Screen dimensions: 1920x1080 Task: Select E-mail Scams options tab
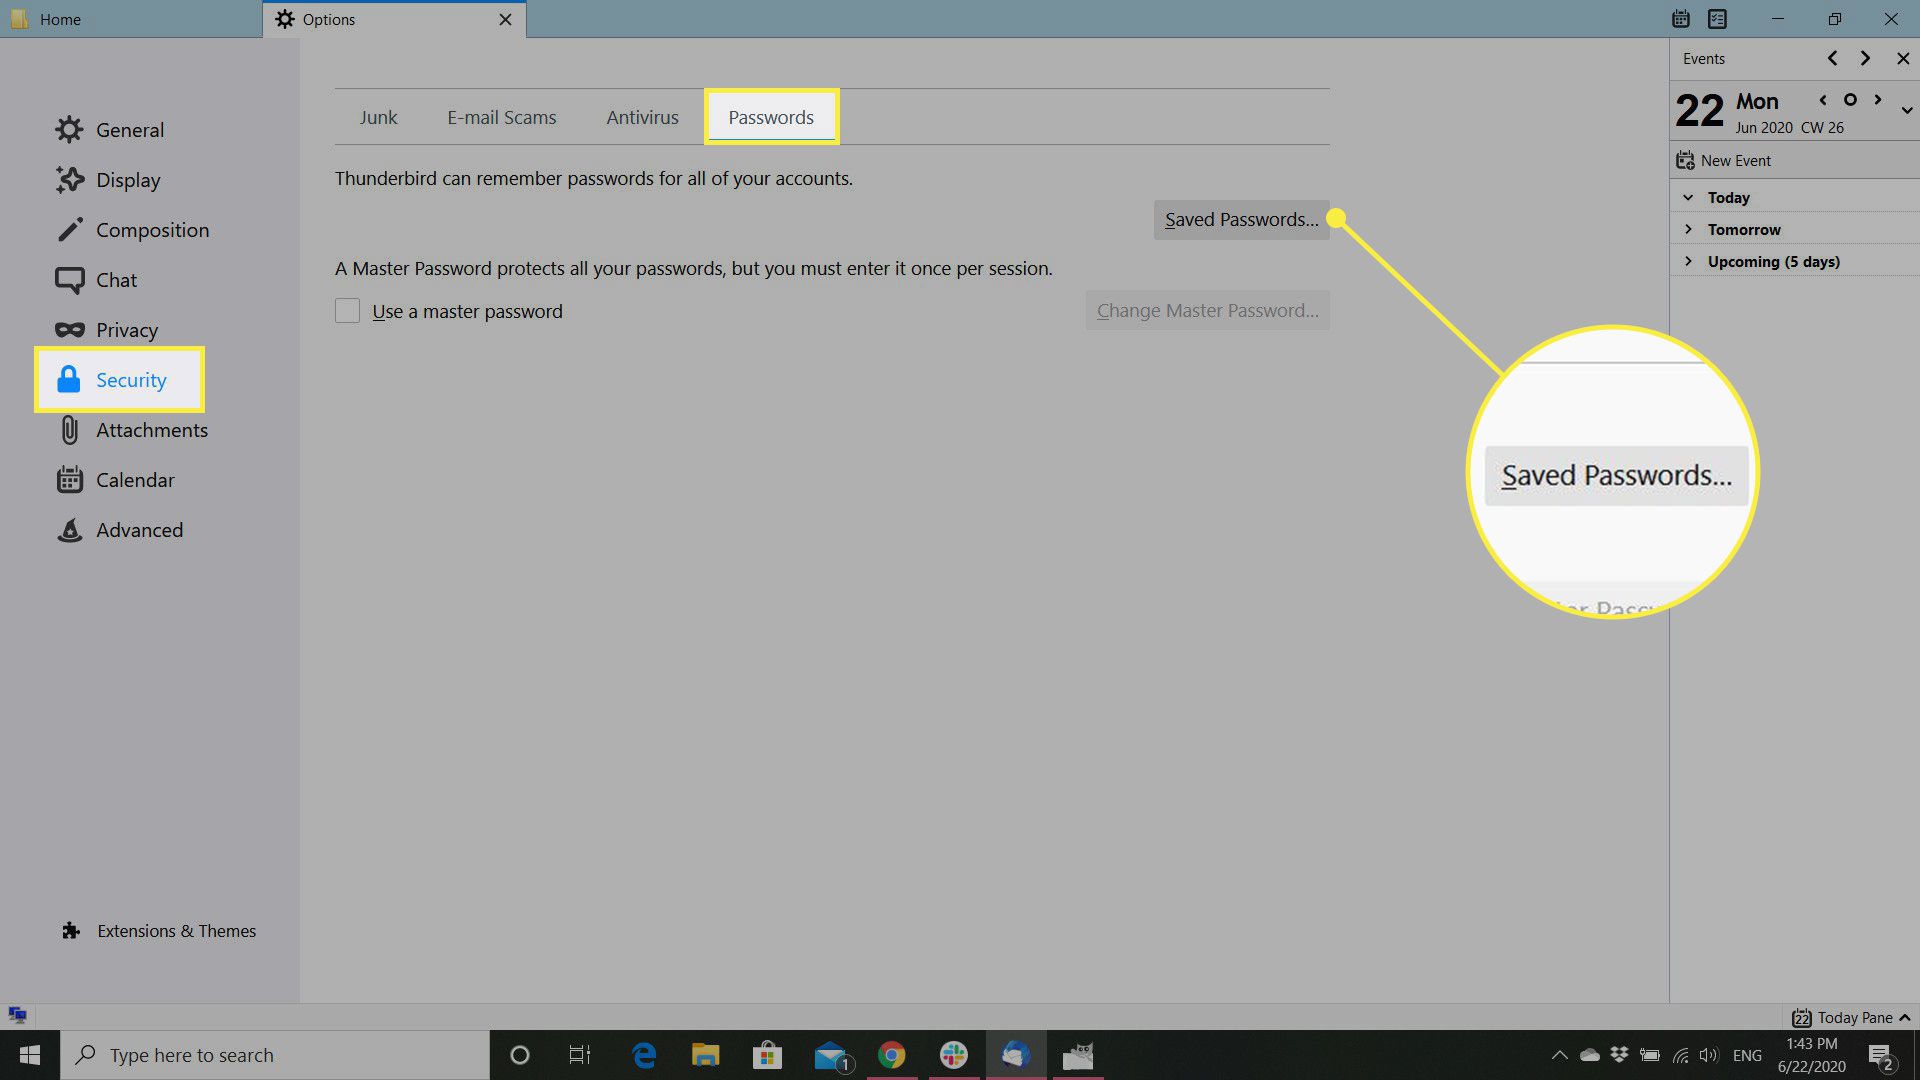[500, 116]
